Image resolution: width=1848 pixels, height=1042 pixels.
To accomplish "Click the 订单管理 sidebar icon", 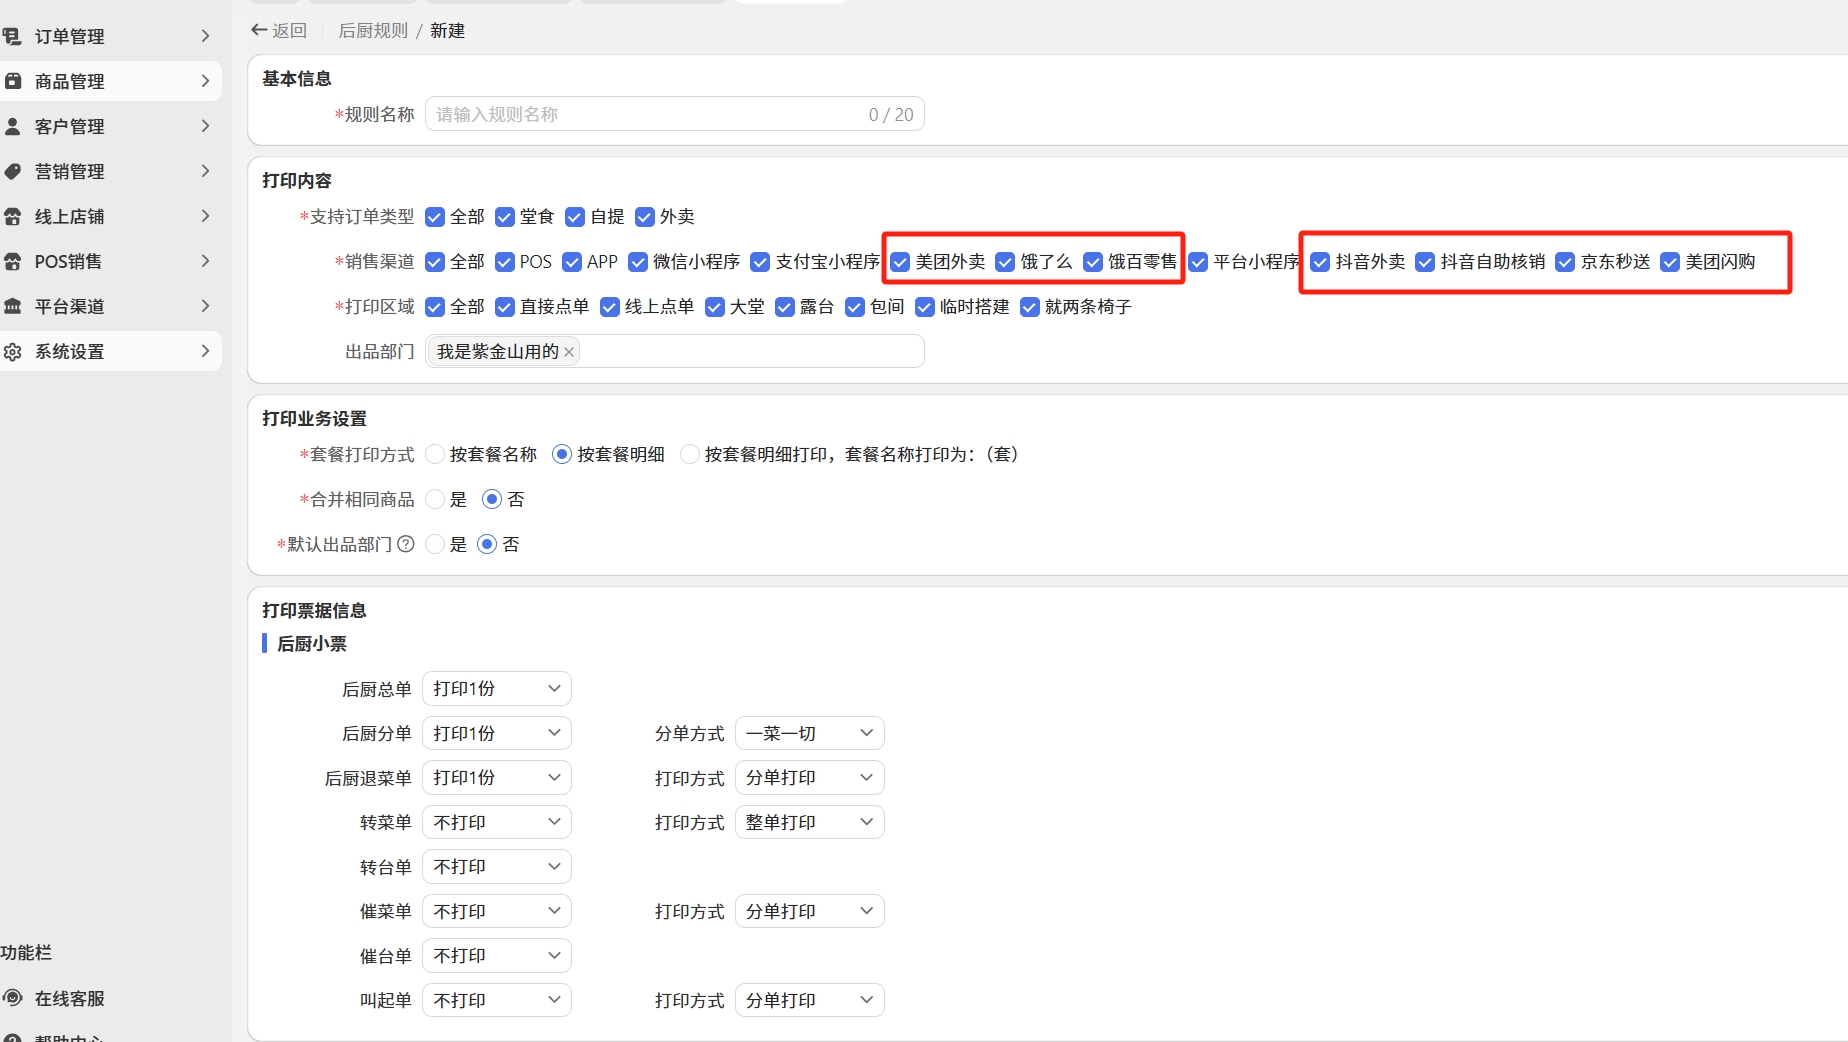I will click(x=12, y=36).
